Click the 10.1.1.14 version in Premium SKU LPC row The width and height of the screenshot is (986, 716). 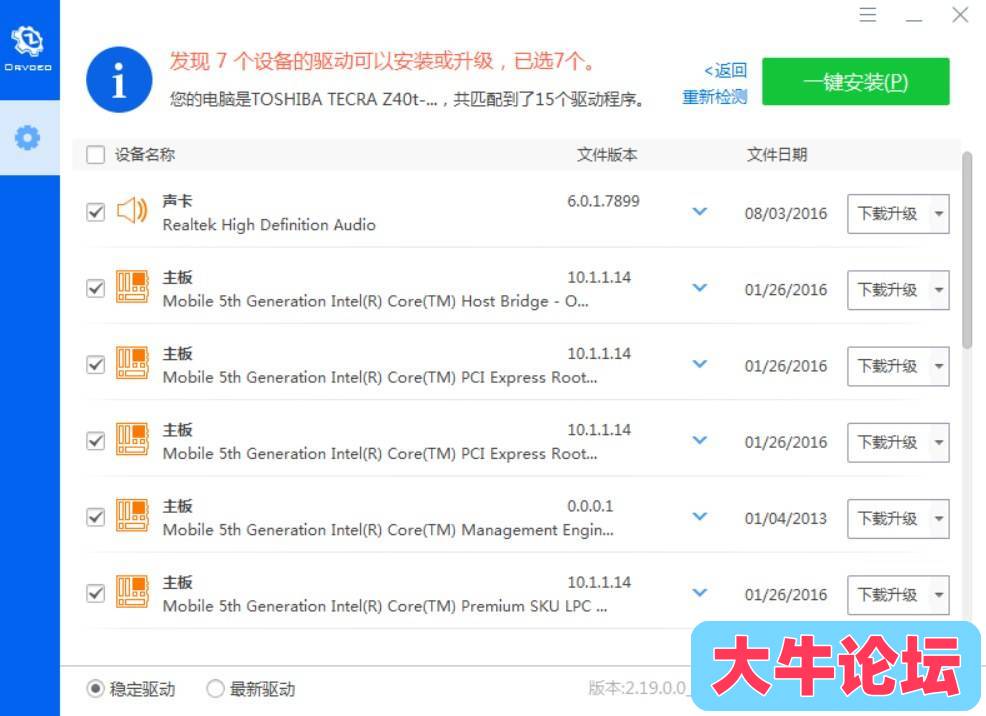(599, 583)
